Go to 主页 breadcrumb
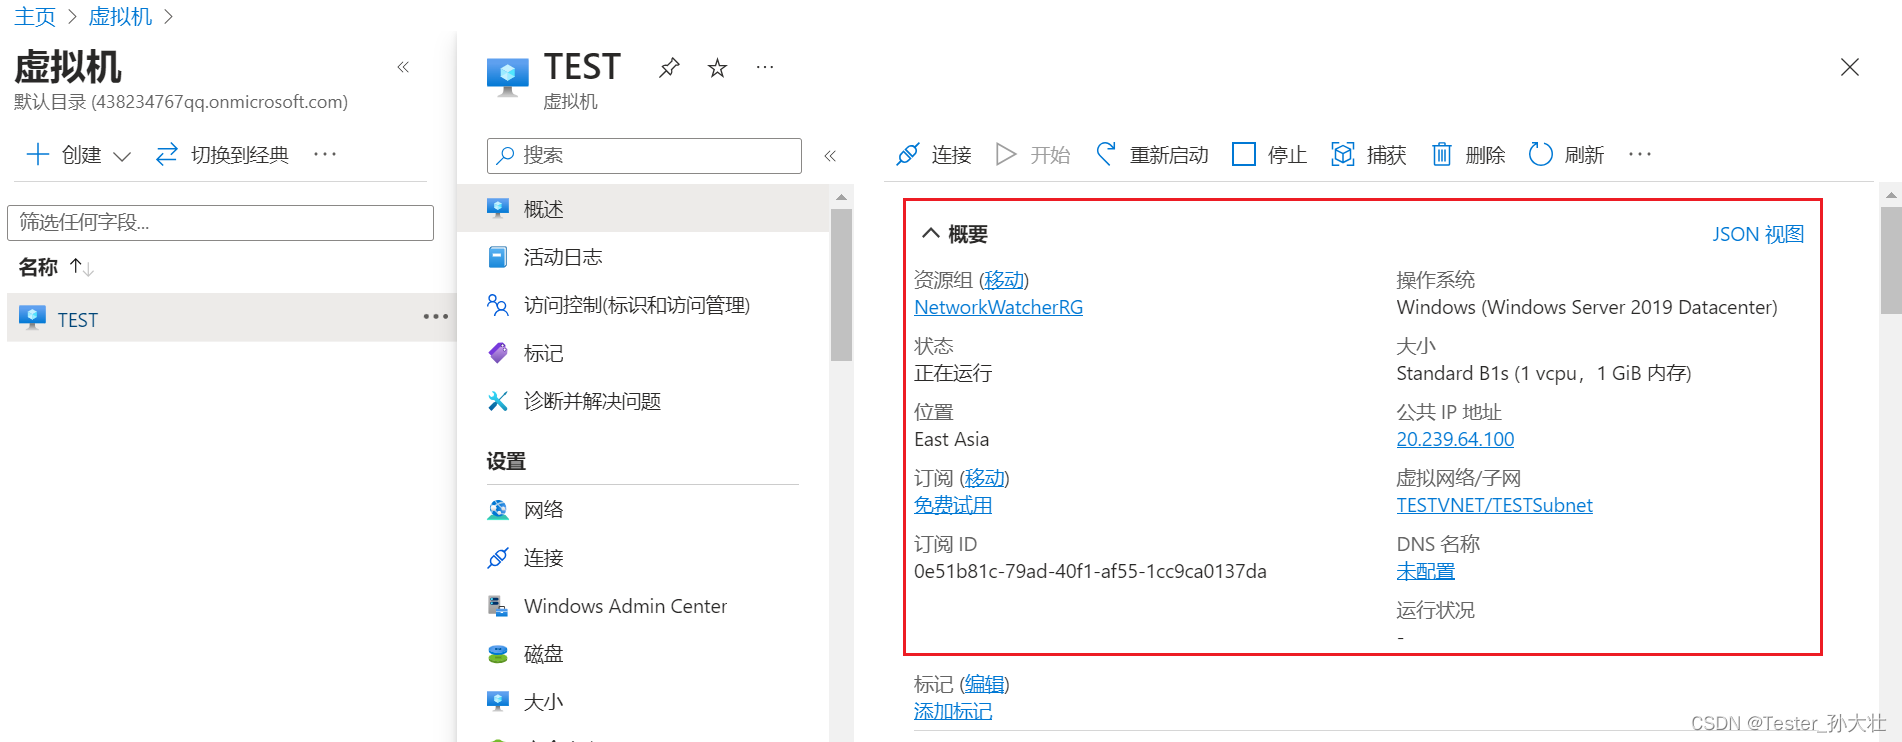The height and width of the screenshot is (742, 1902). (35, 16)
